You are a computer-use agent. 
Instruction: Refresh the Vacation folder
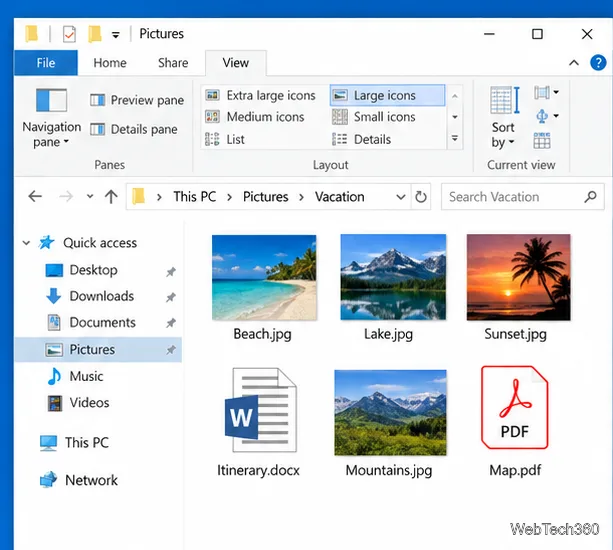[x=421, y=197]
